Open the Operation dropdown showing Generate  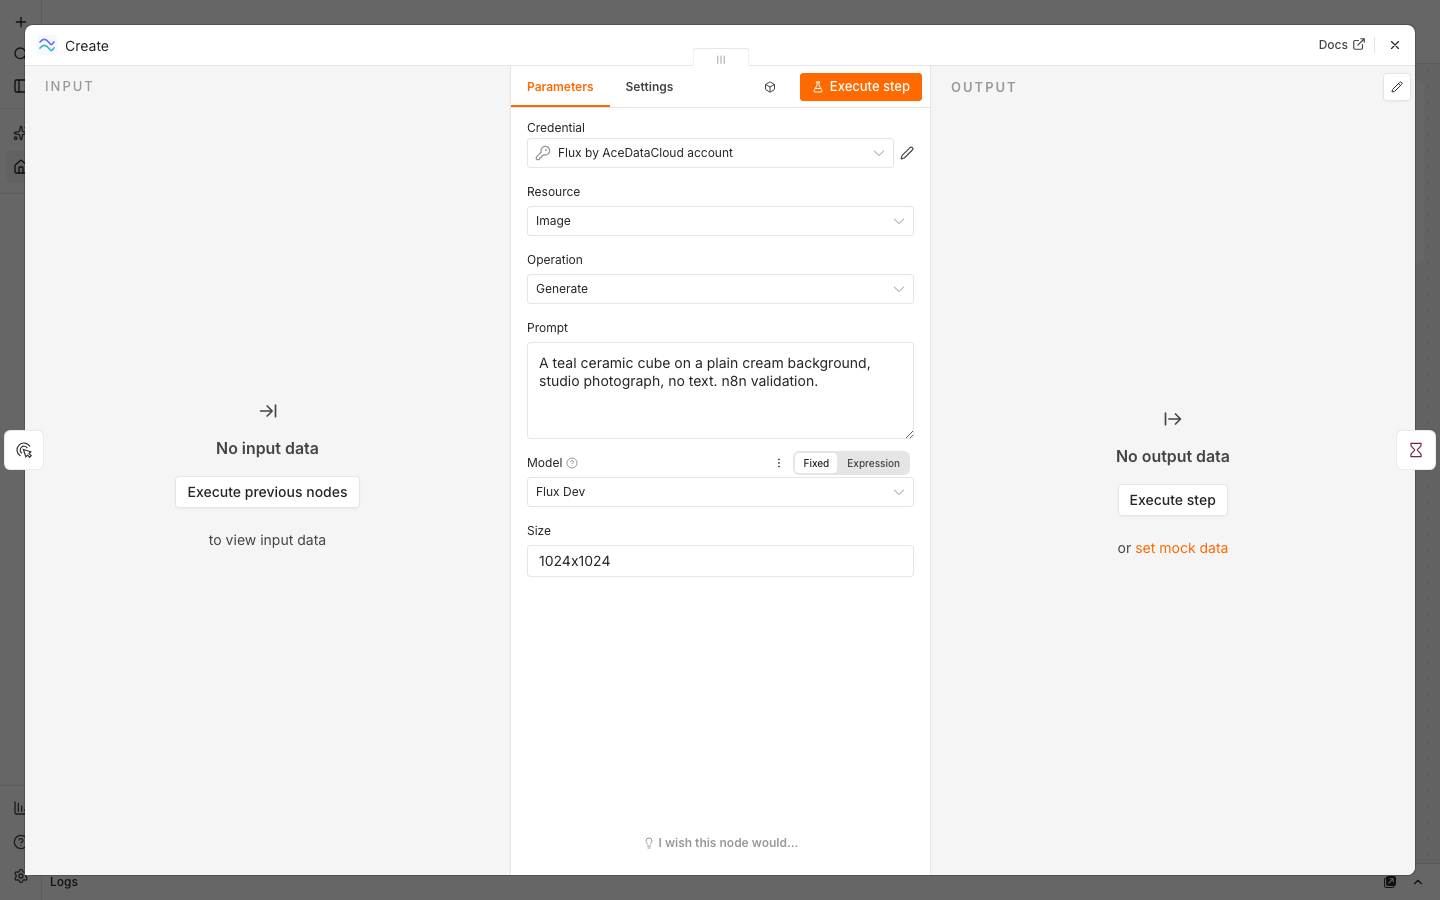pos(720,289)
